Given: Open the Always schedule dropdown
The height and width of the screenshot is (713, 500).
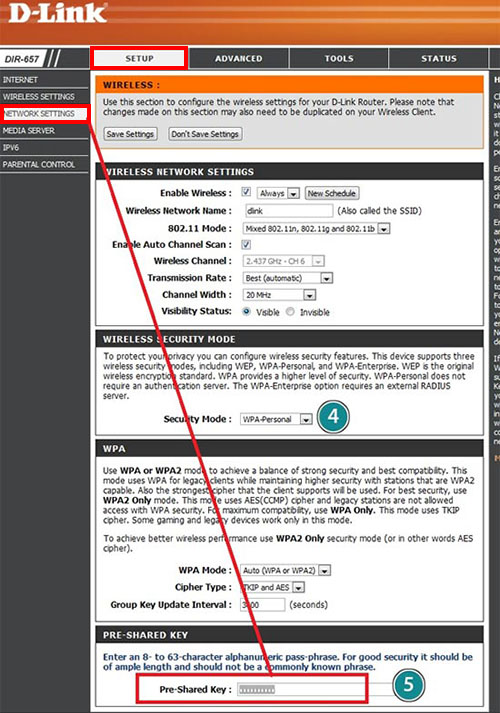Looking at the screenshot, I should (x=278, y=193).
